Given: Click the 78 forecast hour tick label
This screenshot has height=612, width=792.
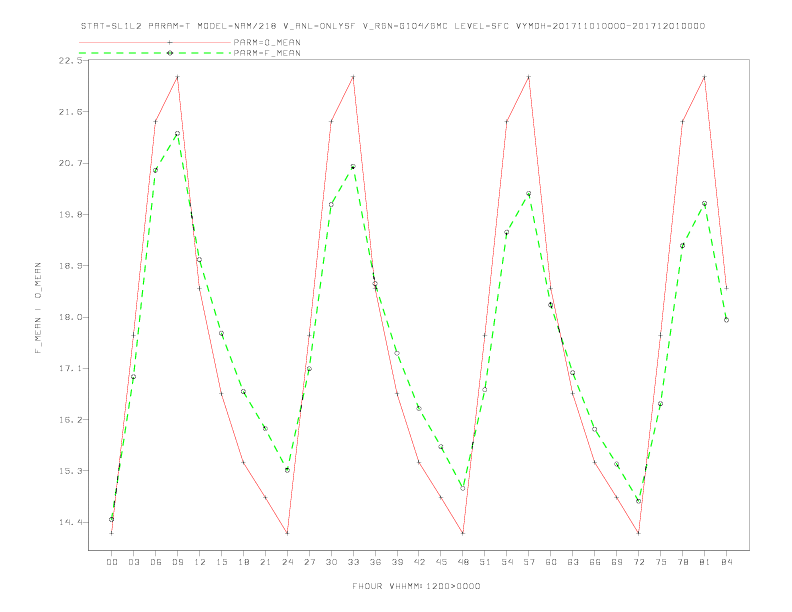Looking at the screenshot, I should 682,562.
